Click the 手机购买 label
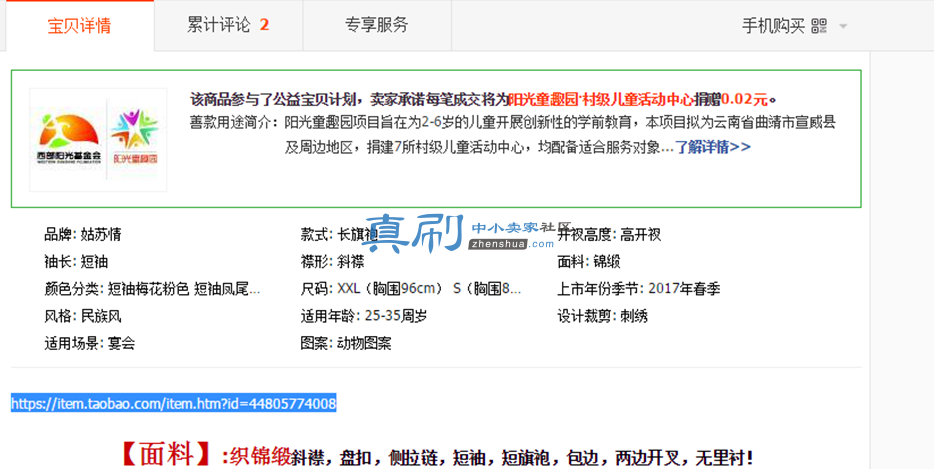This screenshot has width=934, height=469. [773, 26]
